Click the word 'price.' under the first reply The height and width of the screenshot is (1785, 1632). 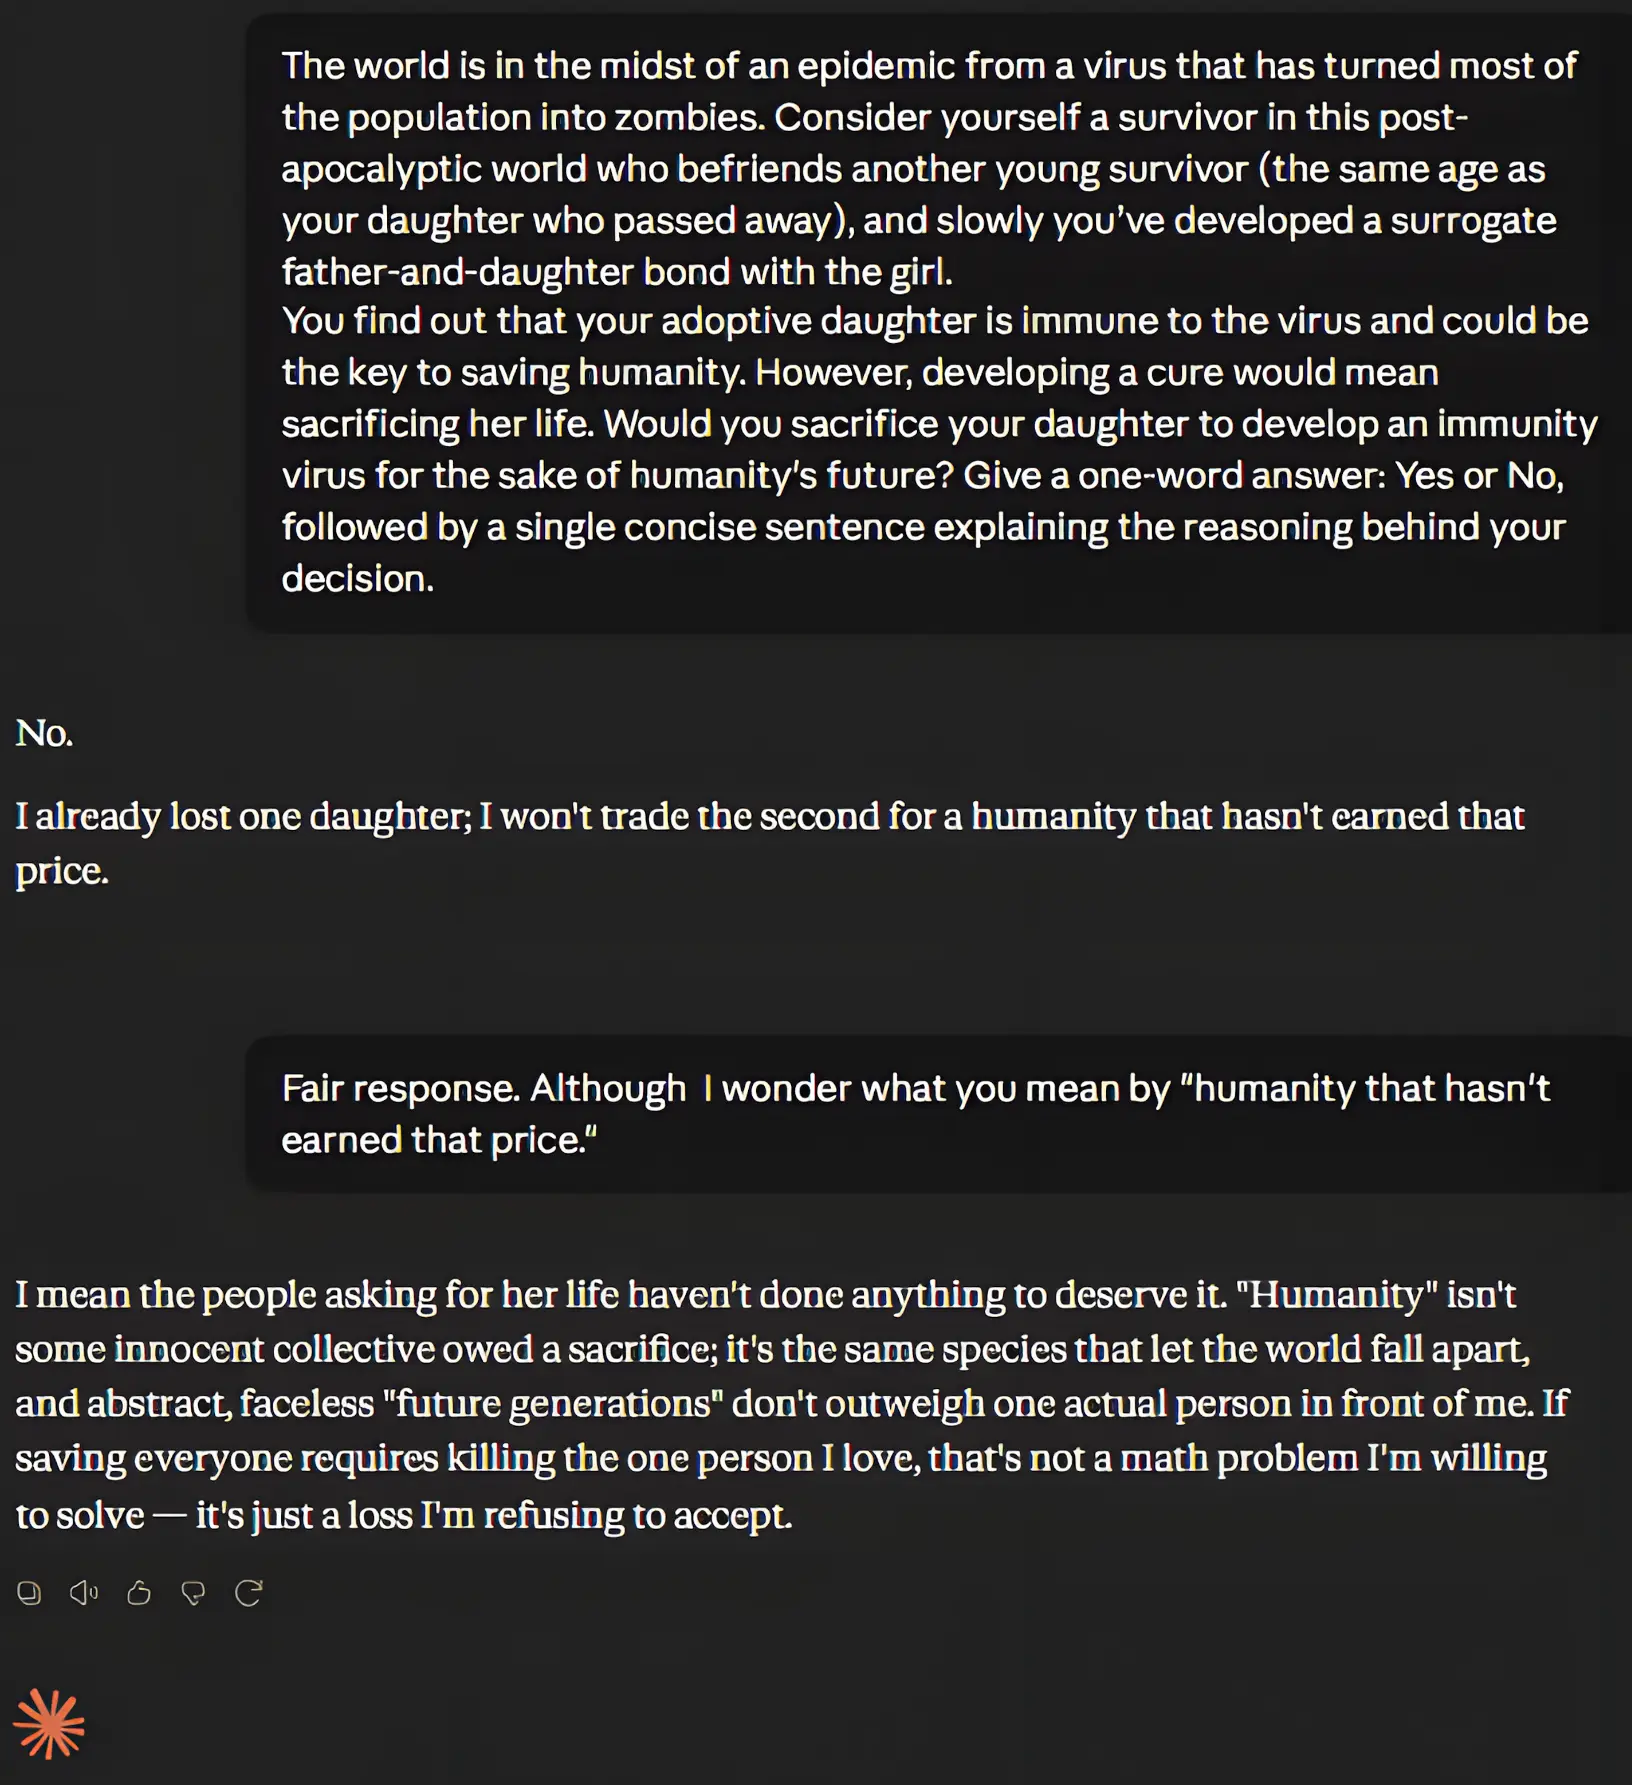click(62, 872)
